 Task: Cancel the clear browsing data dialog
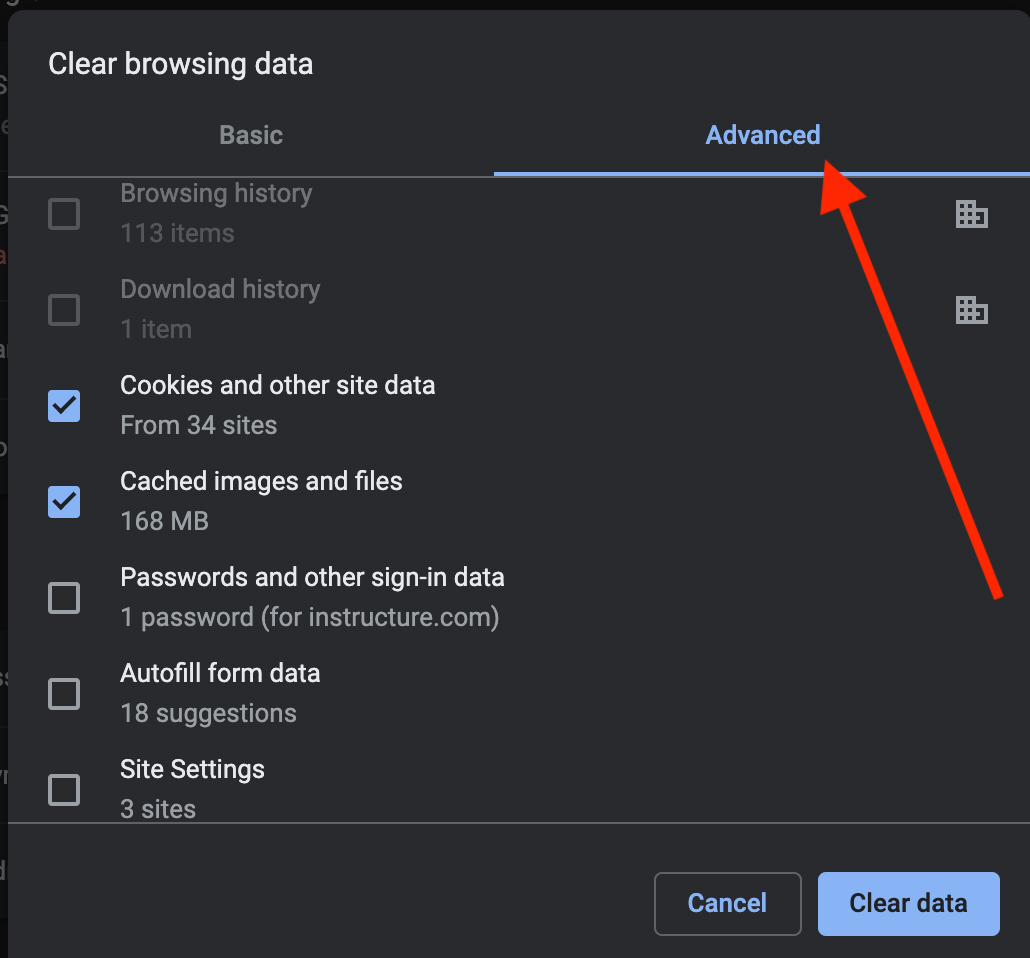point(727,903)
